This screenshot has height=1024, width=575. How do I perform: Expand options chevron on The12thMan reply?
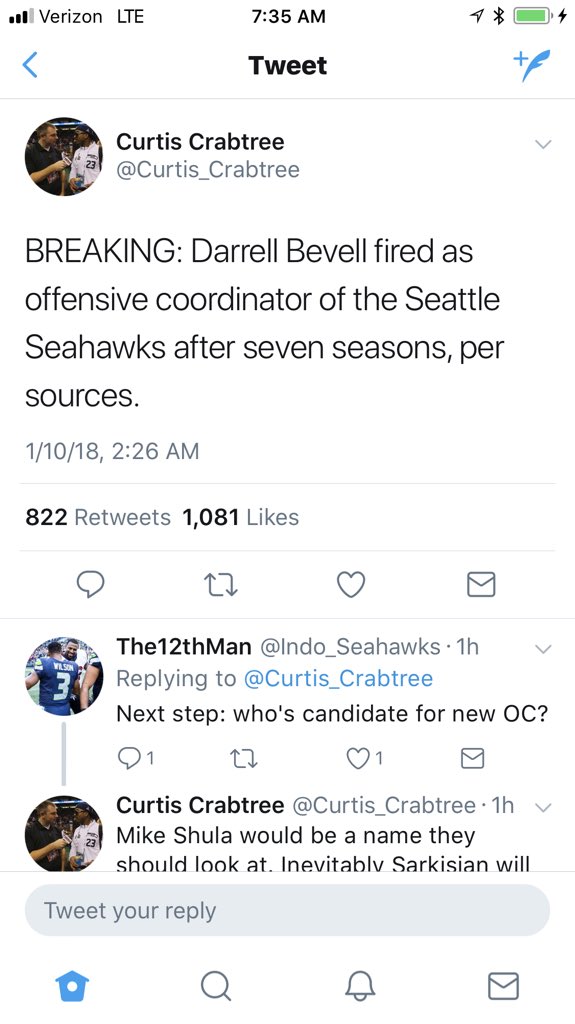543,649
